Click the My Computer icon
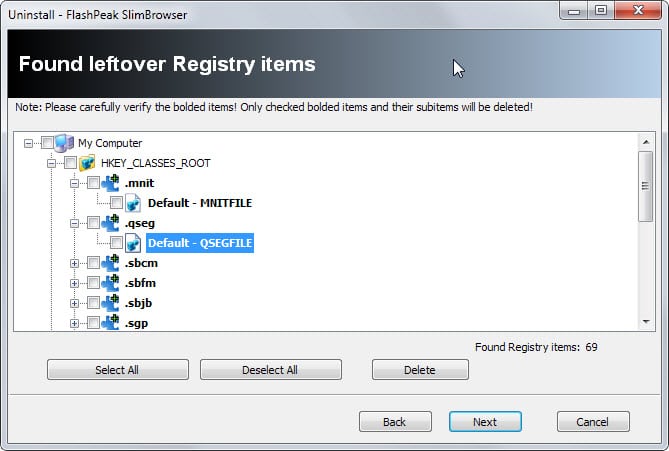 (64, 143)
